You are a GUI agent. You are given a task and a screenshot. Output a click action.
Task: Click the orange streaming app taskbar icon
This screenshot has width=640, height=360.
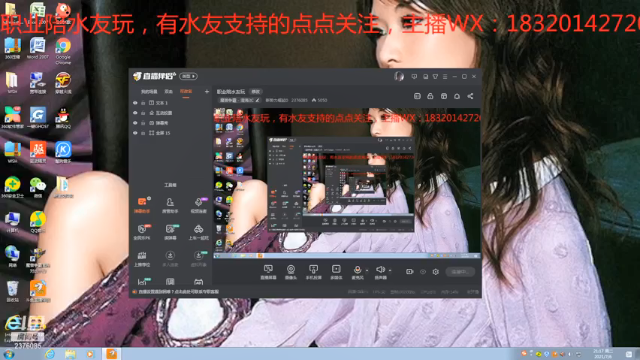tap(111, 354)
